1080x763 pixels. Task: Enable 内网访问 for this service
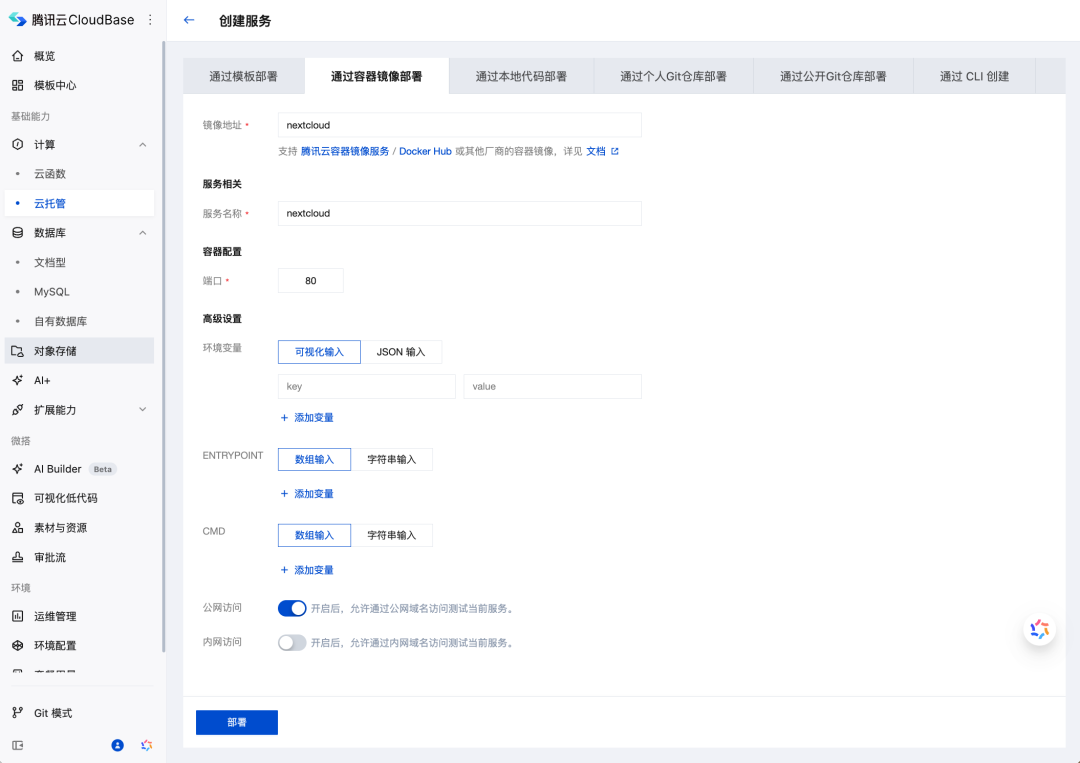coord(292,643)
